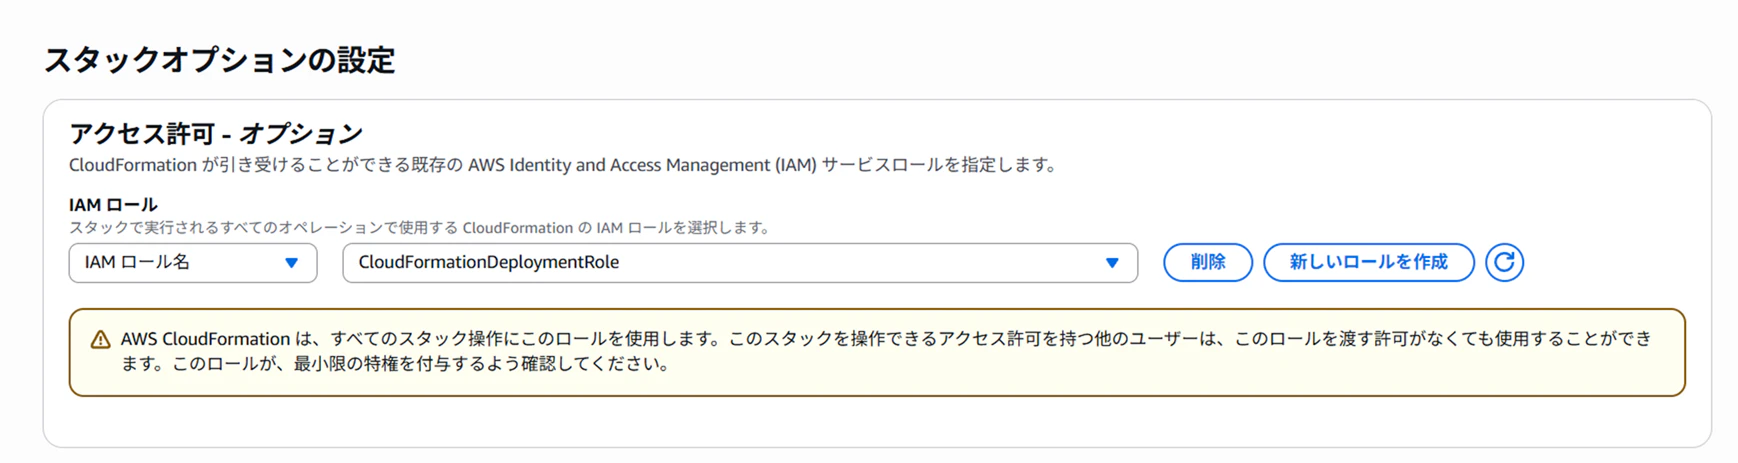Image resolution: width=1738 pixels, height=463 pixels.
Task: Click the warning's second line about 最小限の特権
Action: pos(396,364)
